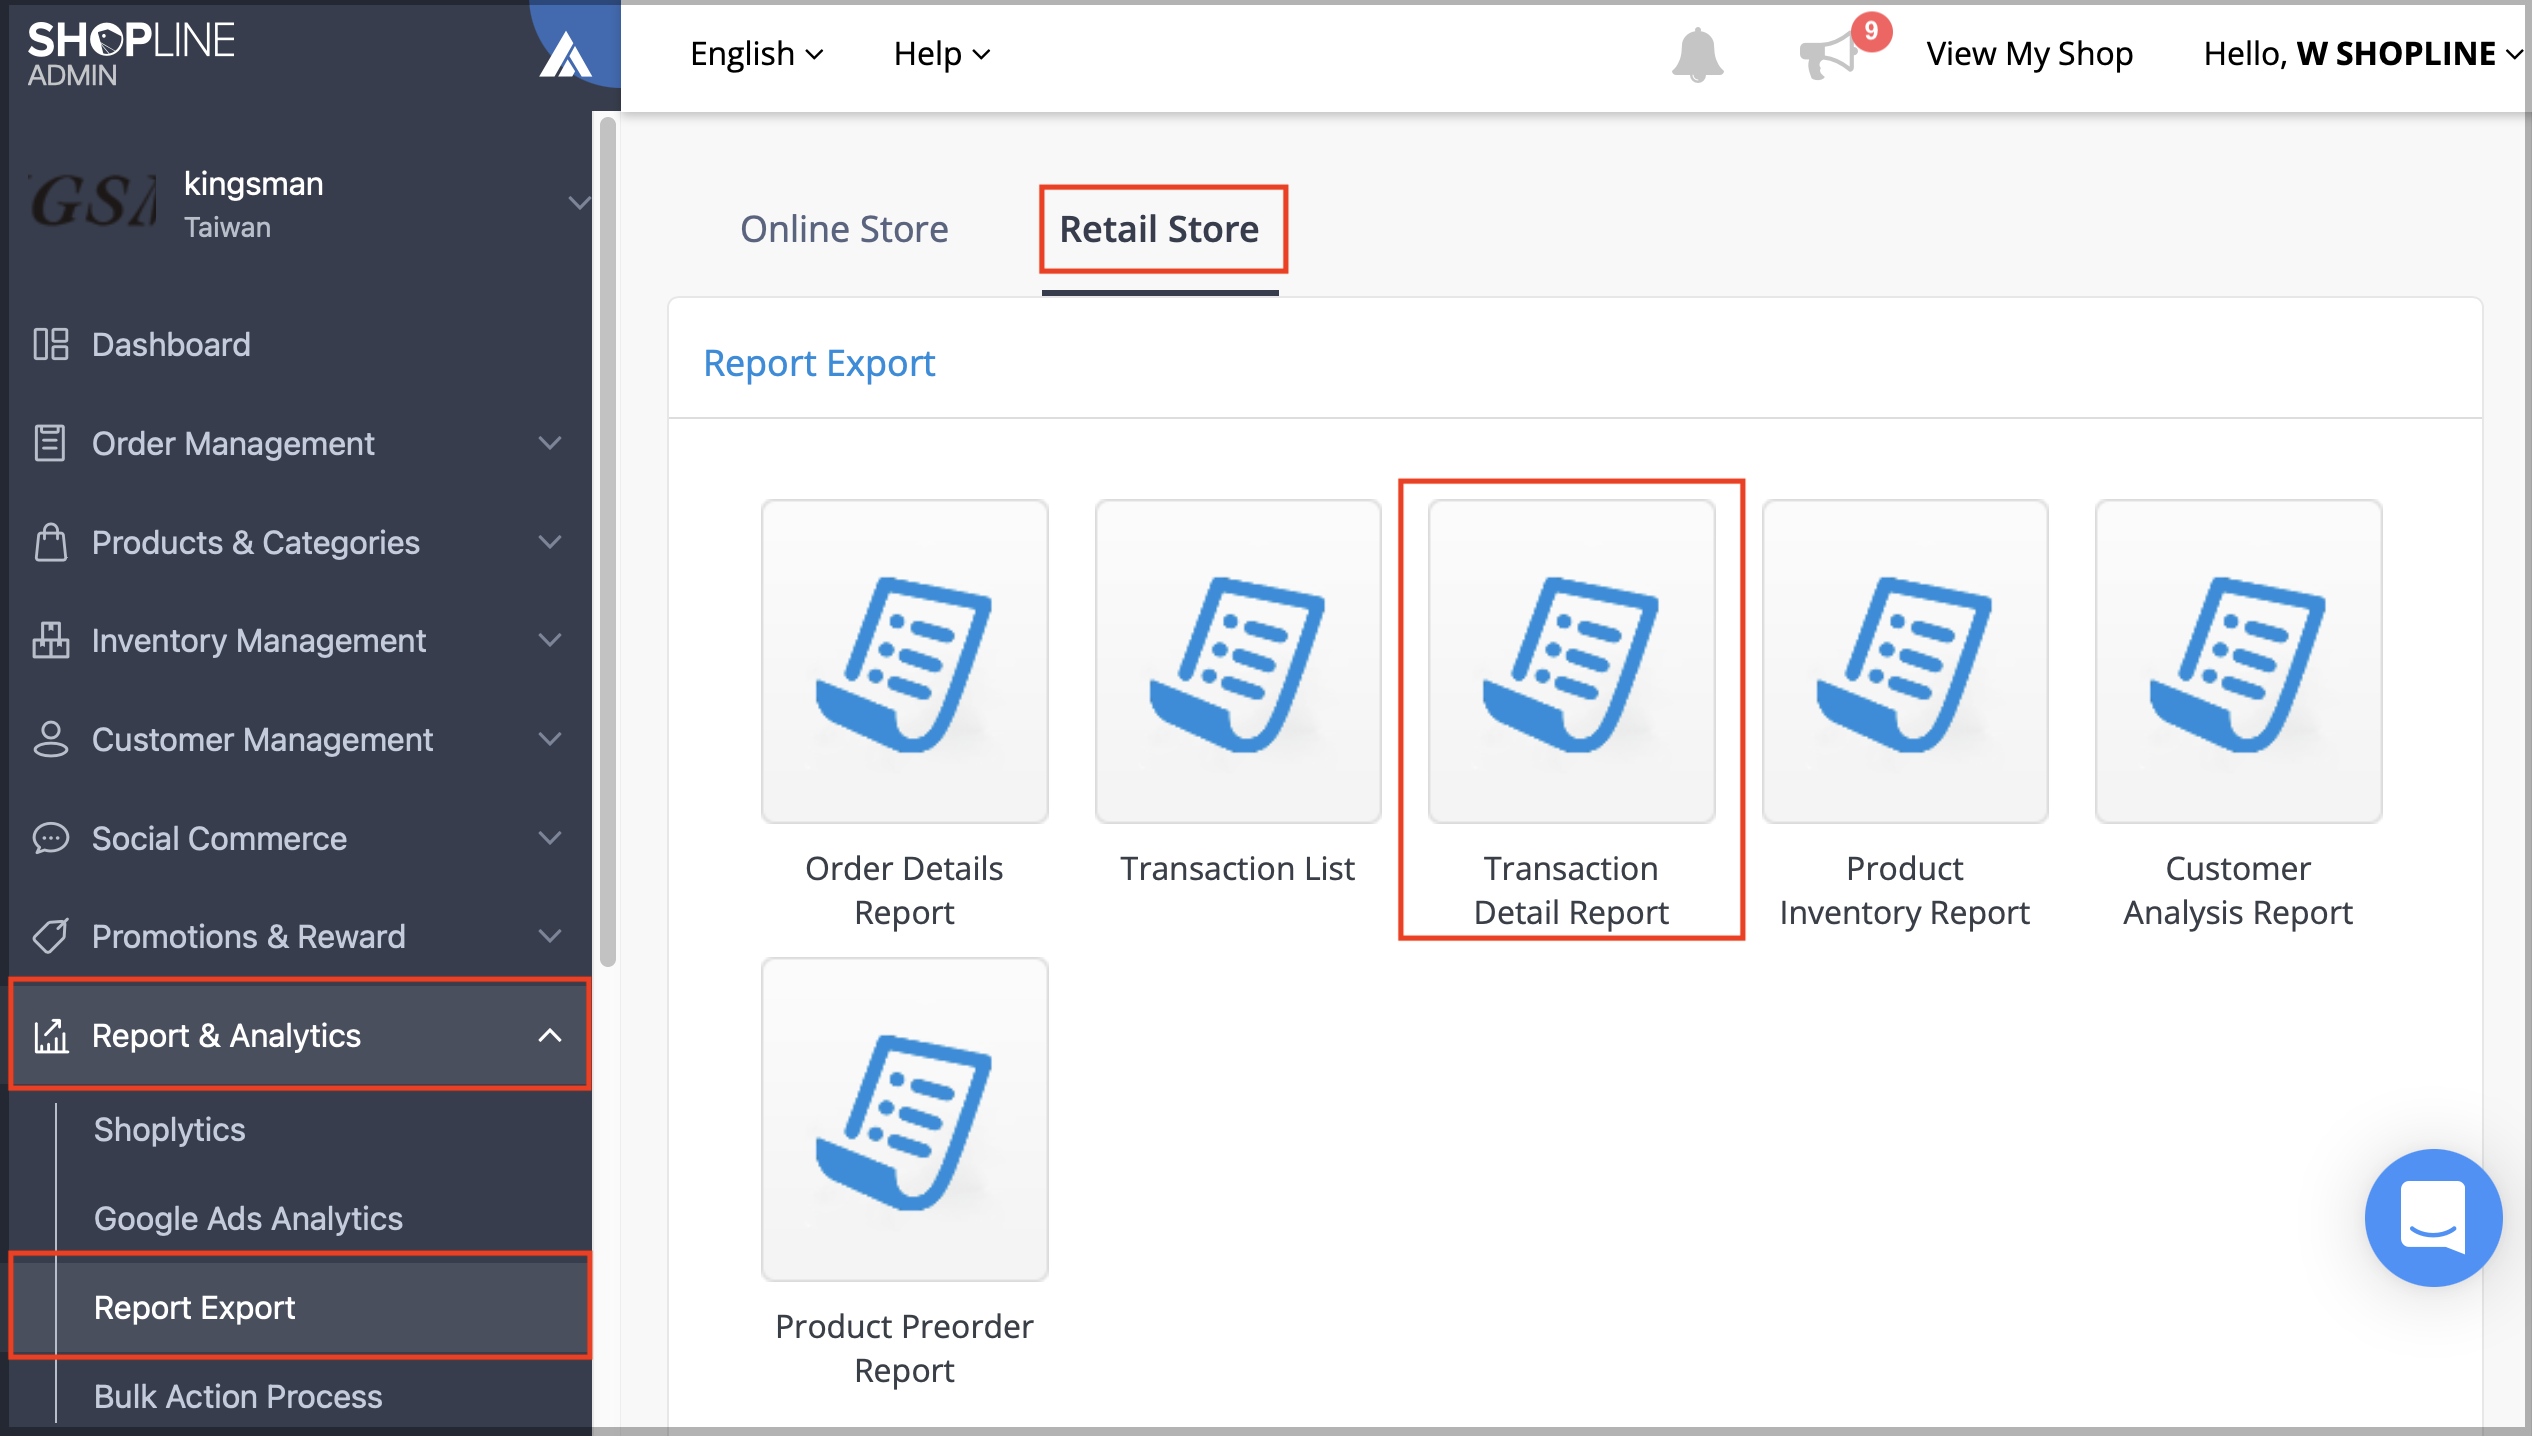2532x1436 pixels.
Task: Click the Products & Categories bag icon
Action: point(51,542)
